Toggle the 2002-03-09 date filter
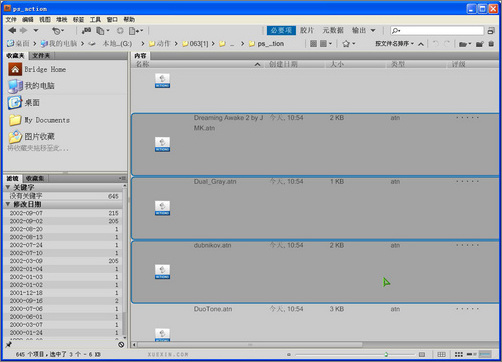 64,261
